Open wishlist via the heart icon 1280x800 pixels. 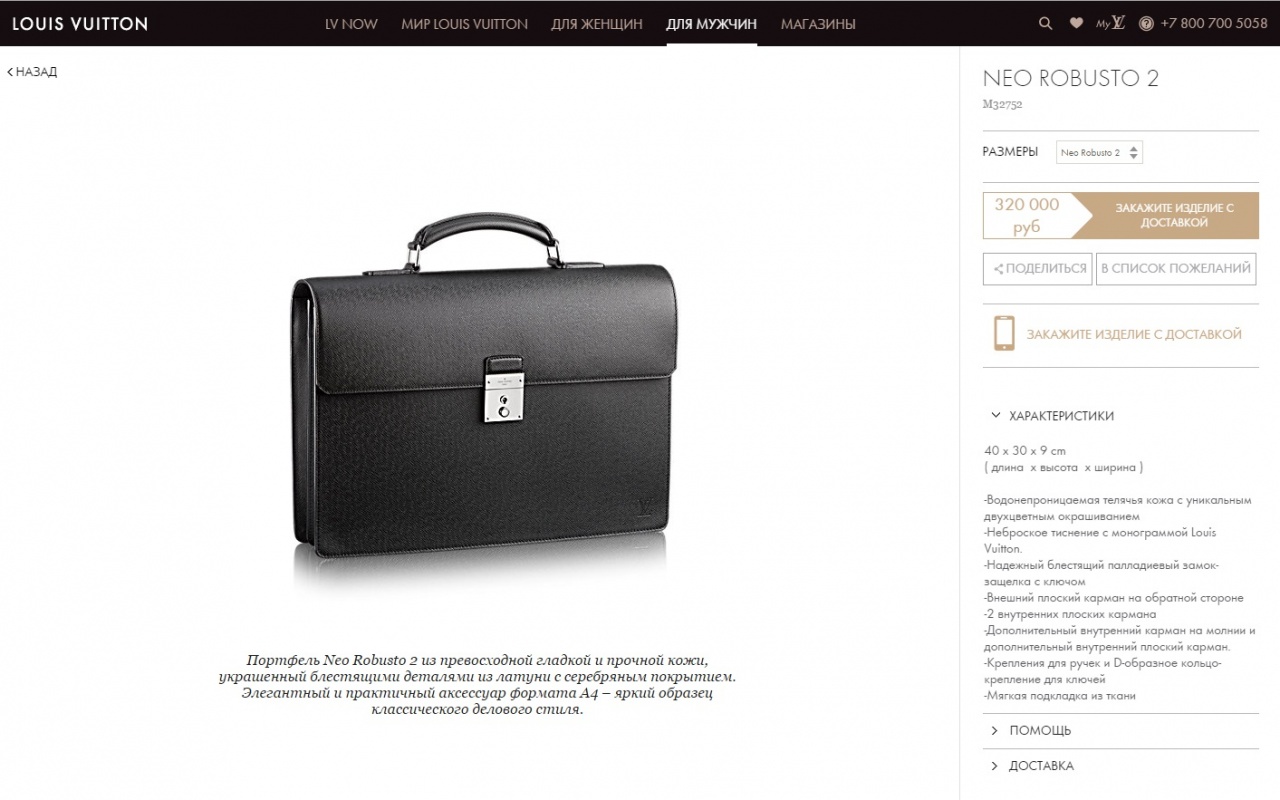coord(1076,23)
